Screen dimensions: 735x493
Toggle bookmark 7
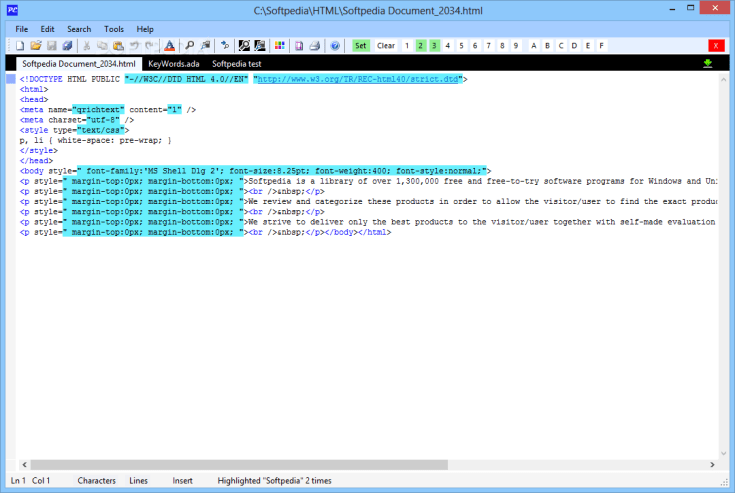coord(488,45)
